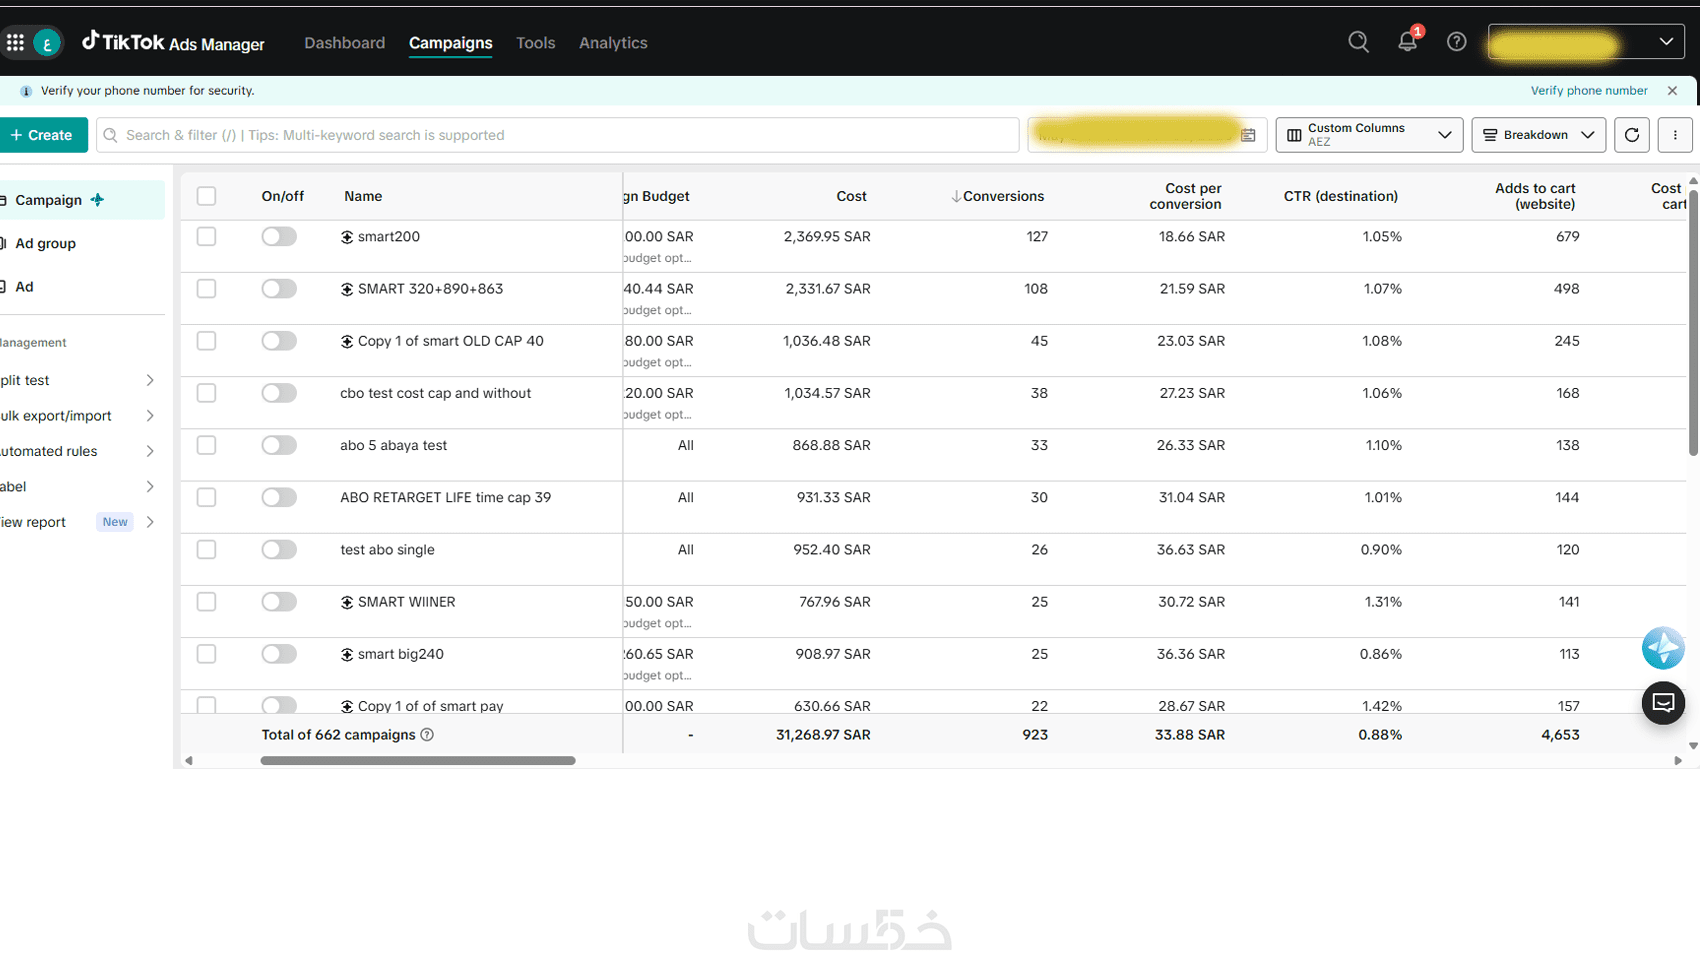This screenshot has width=1700, height=970.
Task: Tick the select-all checkbox in table header
Action: [206, 196]
